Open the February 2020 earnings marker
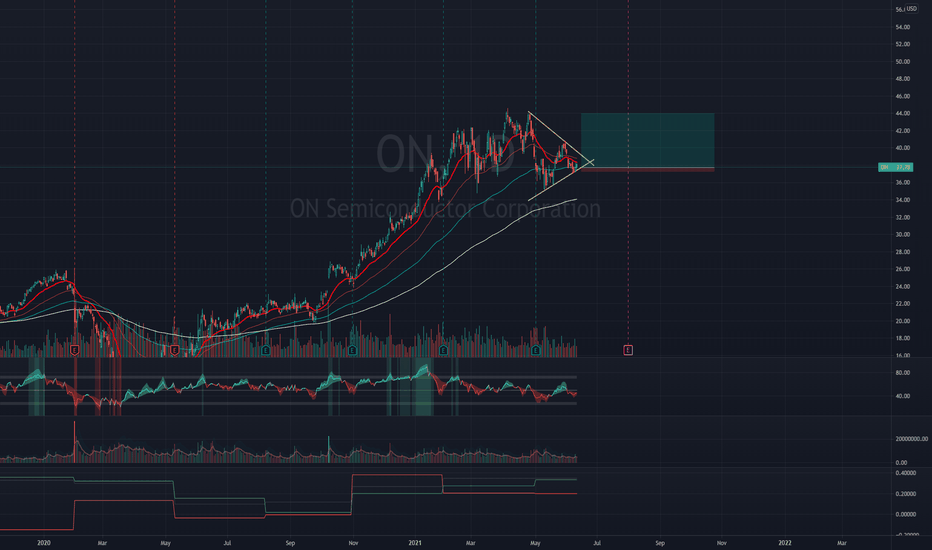 75,350
